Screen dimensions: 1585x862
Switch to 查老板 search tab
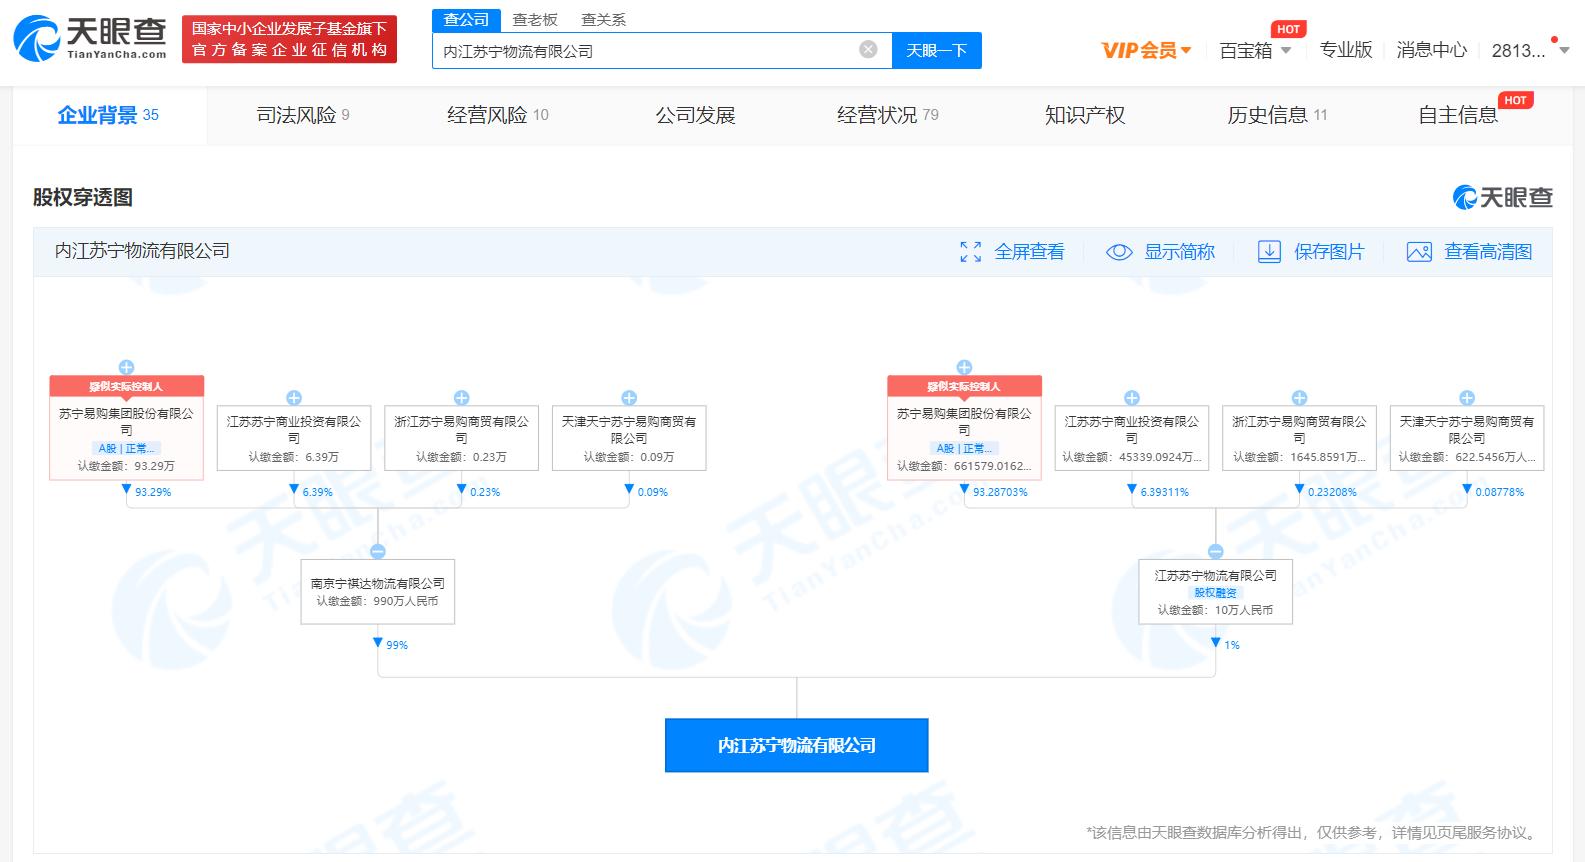point(535,20)
